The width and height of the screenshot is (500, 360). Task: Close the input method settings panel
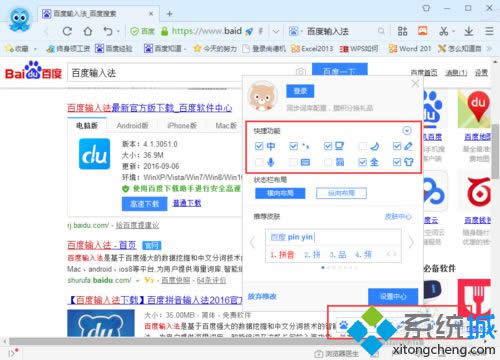pyautogui.click(x=415, y=83)
